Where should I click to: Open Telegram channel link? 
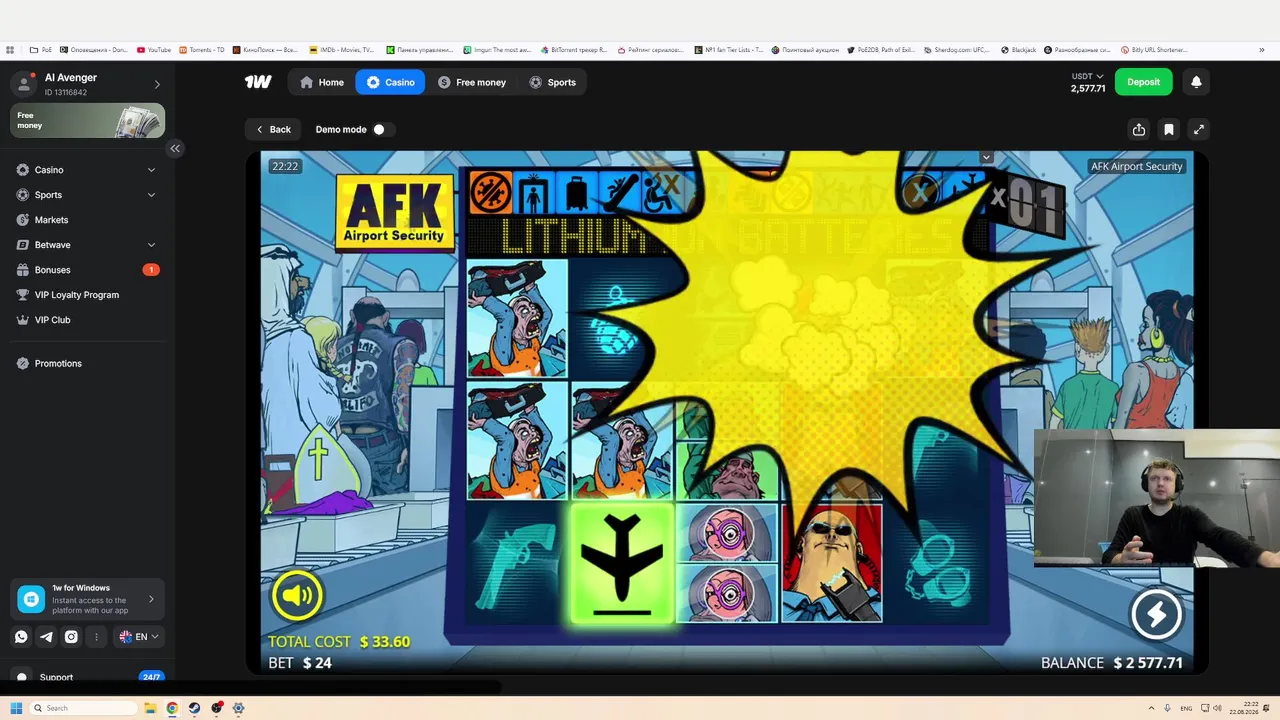(x=46, y=636)
